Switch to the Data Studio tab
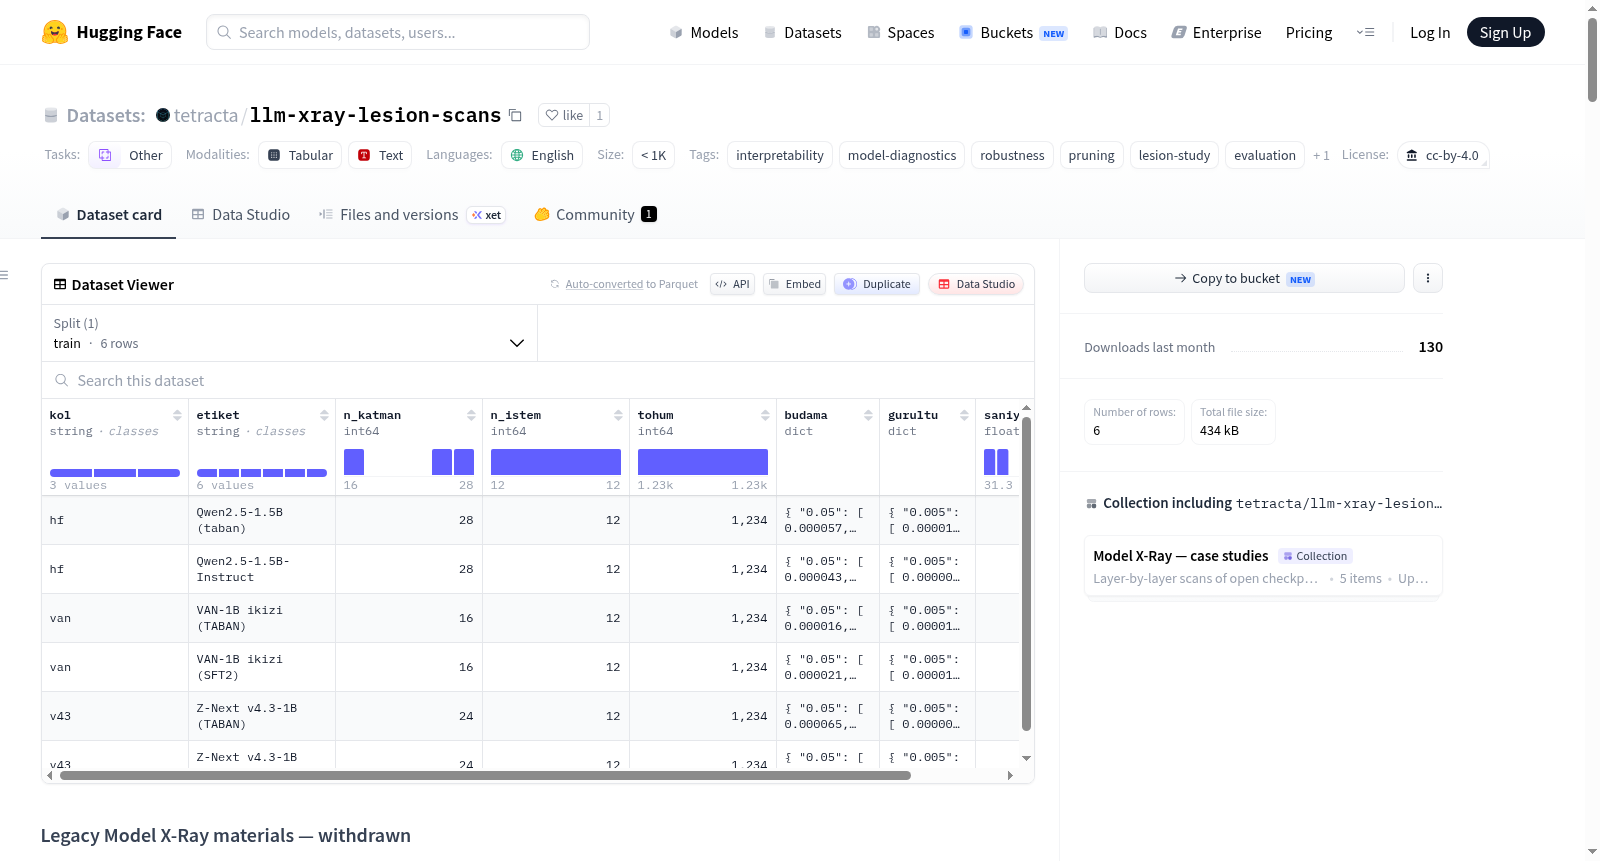This screenshot has height=861, width=1600. click(x=241, y=215)
